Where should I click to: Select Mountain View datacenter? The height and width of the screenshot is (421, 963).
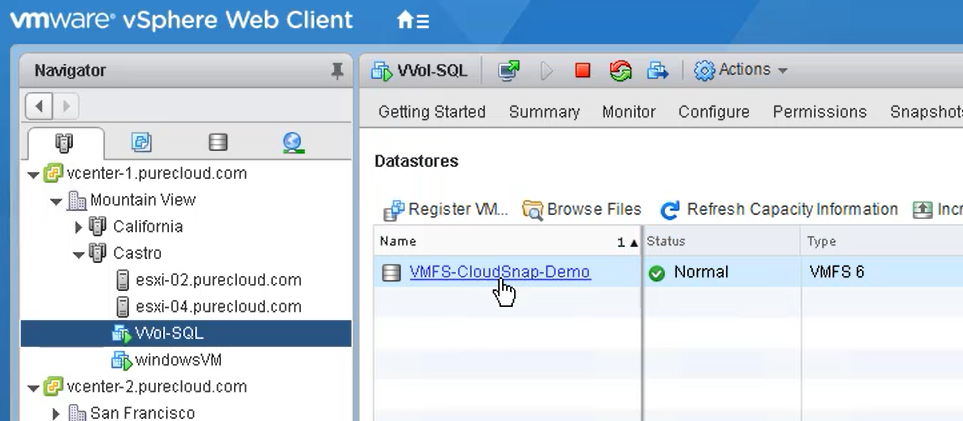click(142, 200)
